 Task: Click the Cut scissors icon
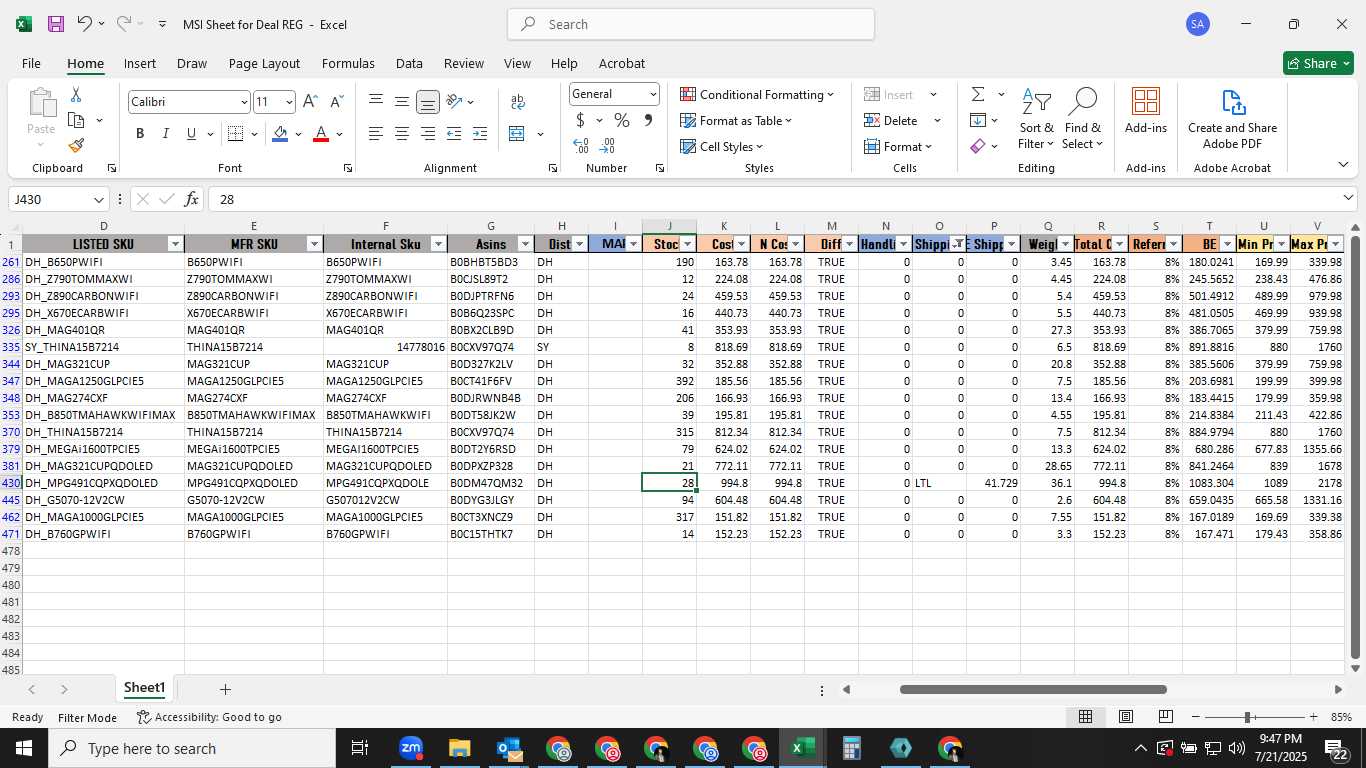[x=76, y=95]
